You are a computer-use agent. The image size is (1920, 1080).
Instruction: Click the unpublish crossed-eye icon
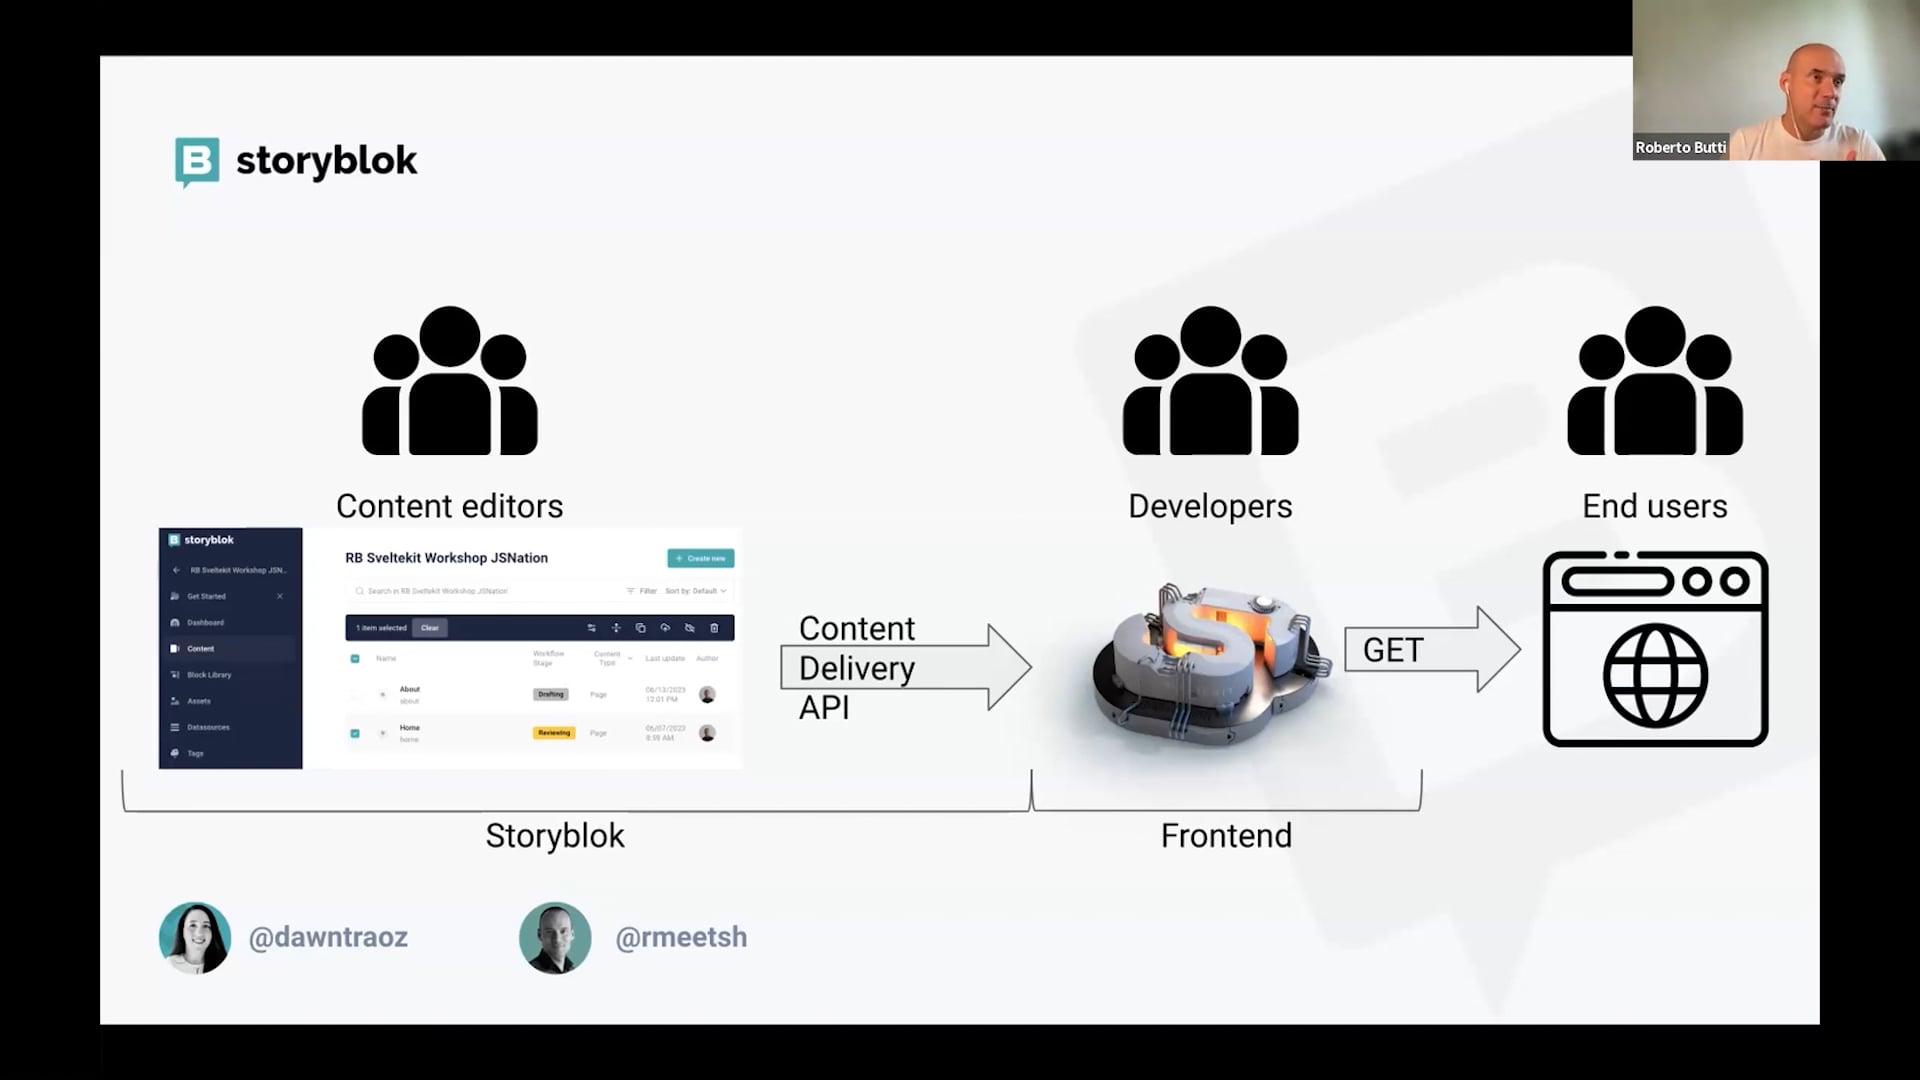[689, 628]
